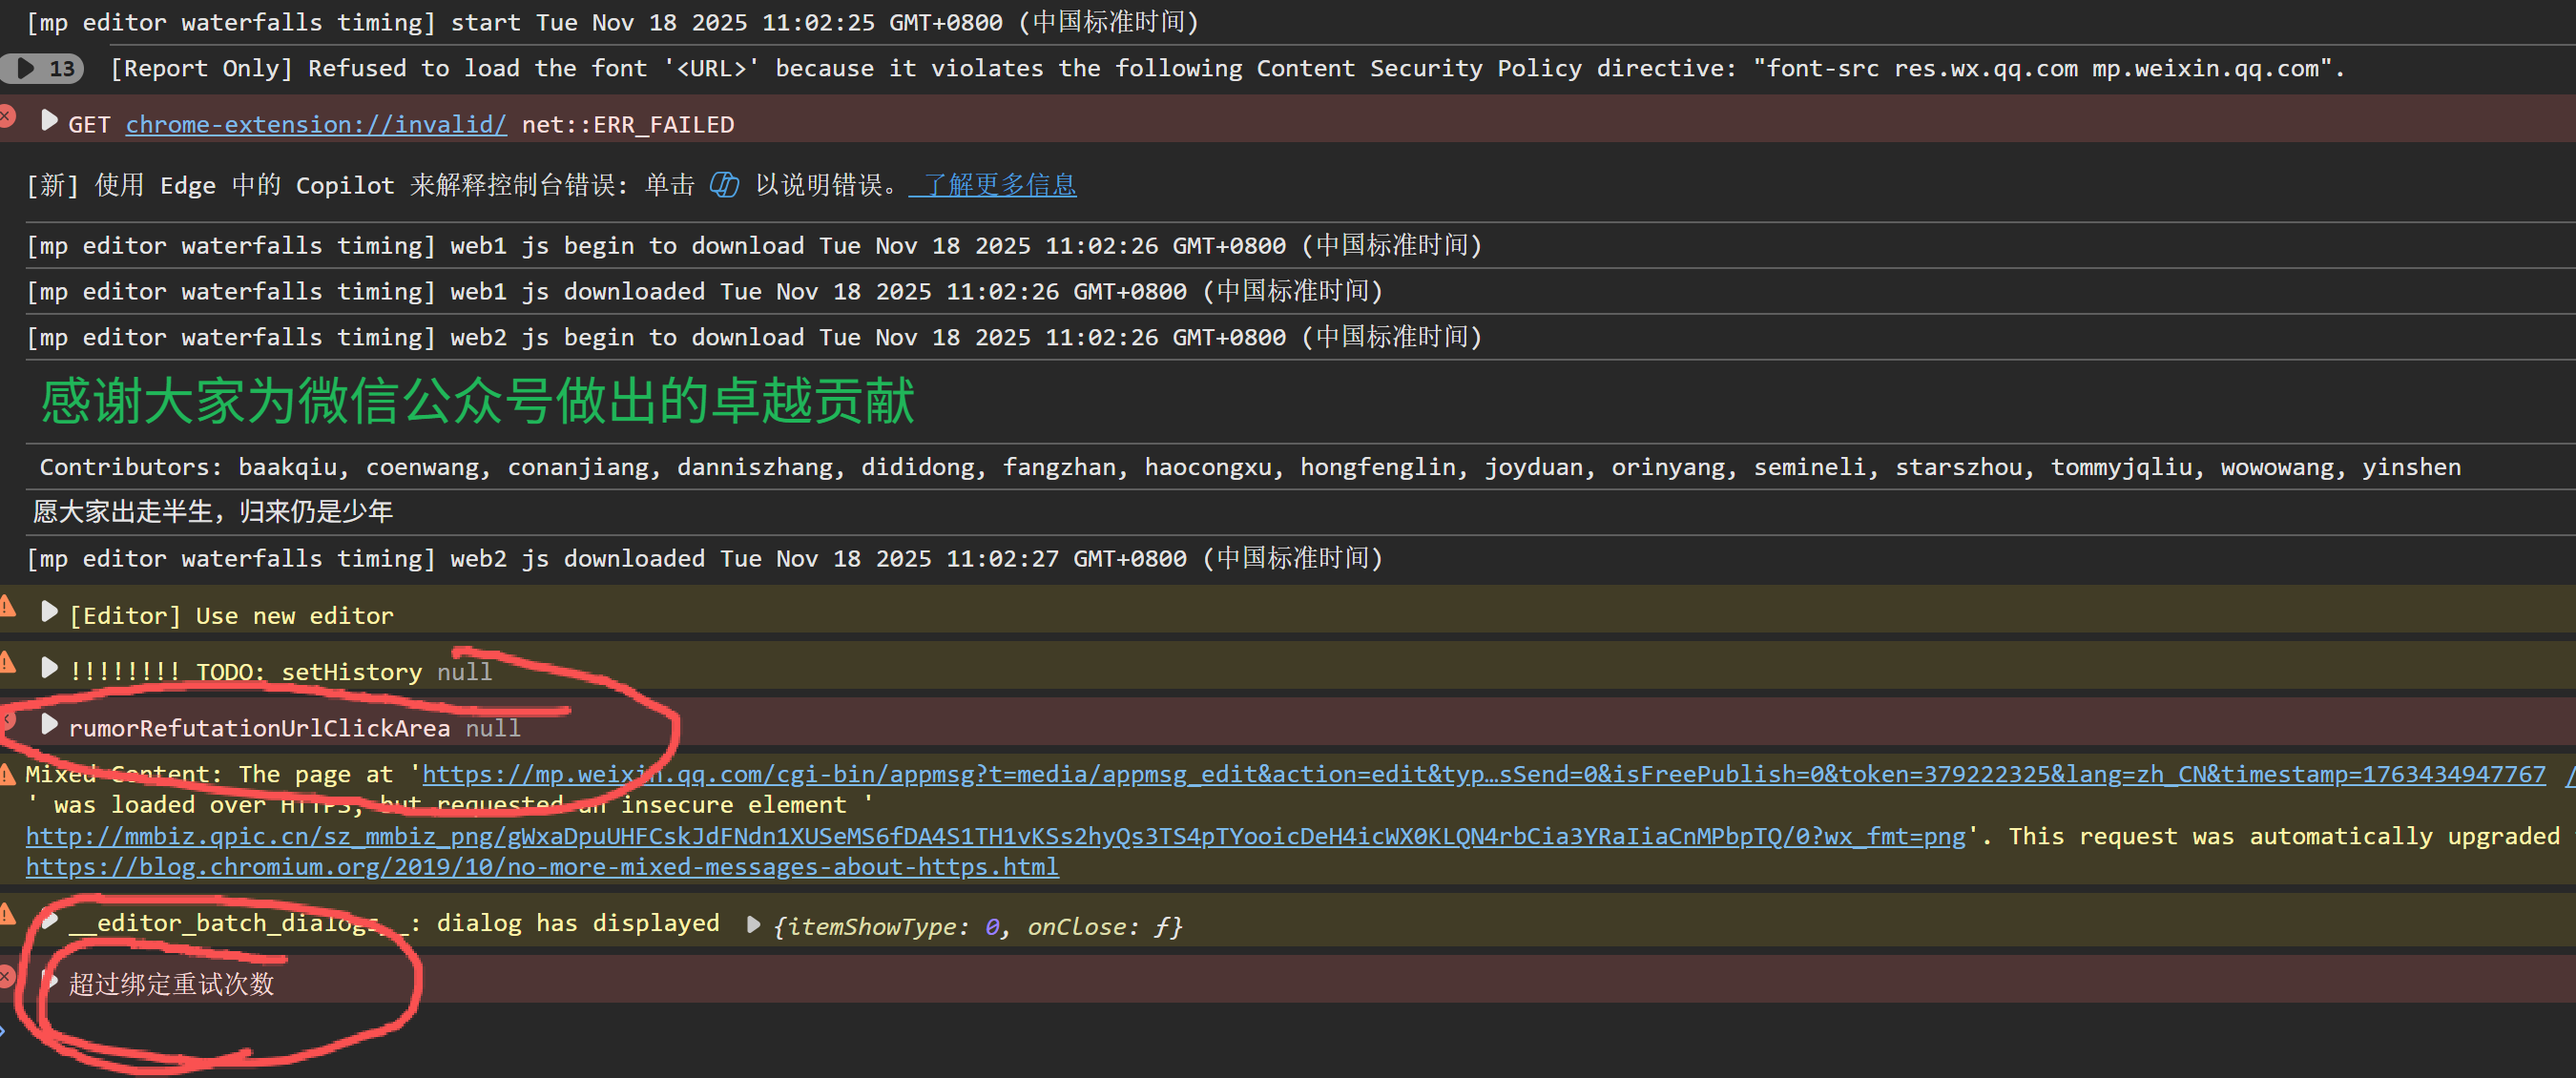Expand the GET net::ERR_FAILED error entry

(48, 121)
